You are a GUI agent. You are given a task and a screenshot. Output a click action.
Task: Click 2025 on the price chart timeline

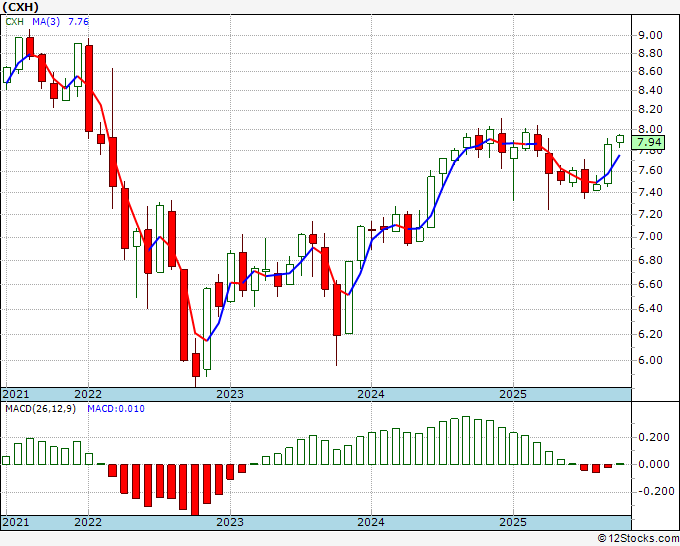click(x=513, y=394)
